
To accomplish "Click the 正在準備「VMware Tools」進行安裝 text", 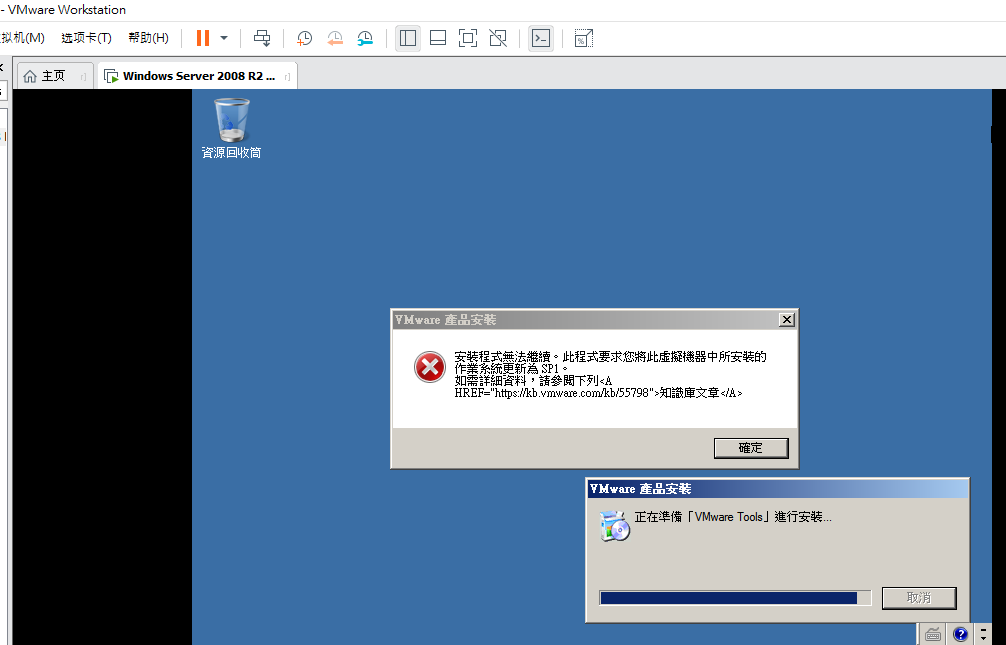I will (x=733, y=517).
